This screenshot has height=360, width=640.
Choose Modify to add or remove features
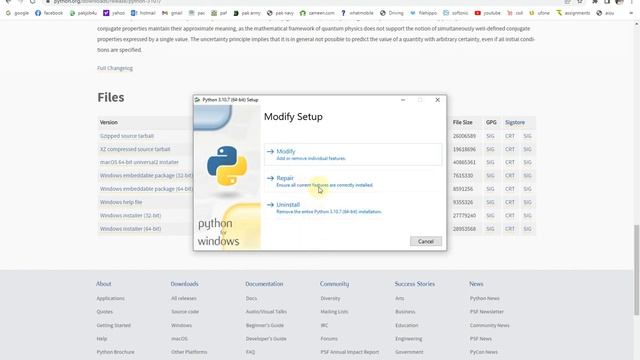click(x=353, y=154)
